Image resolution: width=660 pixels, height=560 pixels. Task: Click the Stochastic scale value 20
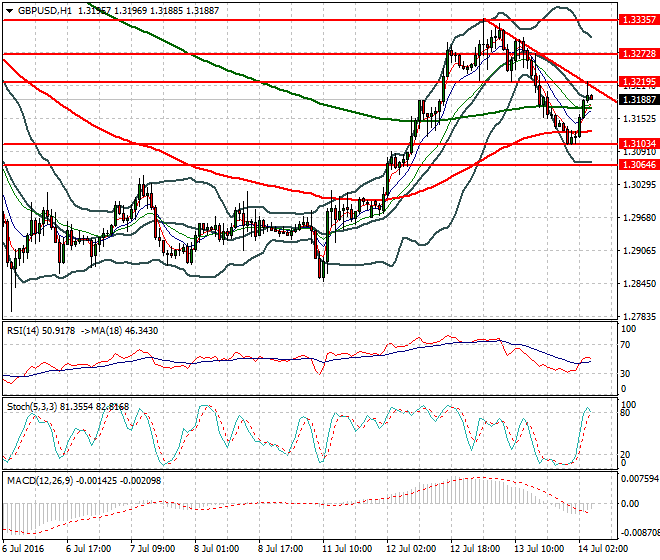click(626, 455)
